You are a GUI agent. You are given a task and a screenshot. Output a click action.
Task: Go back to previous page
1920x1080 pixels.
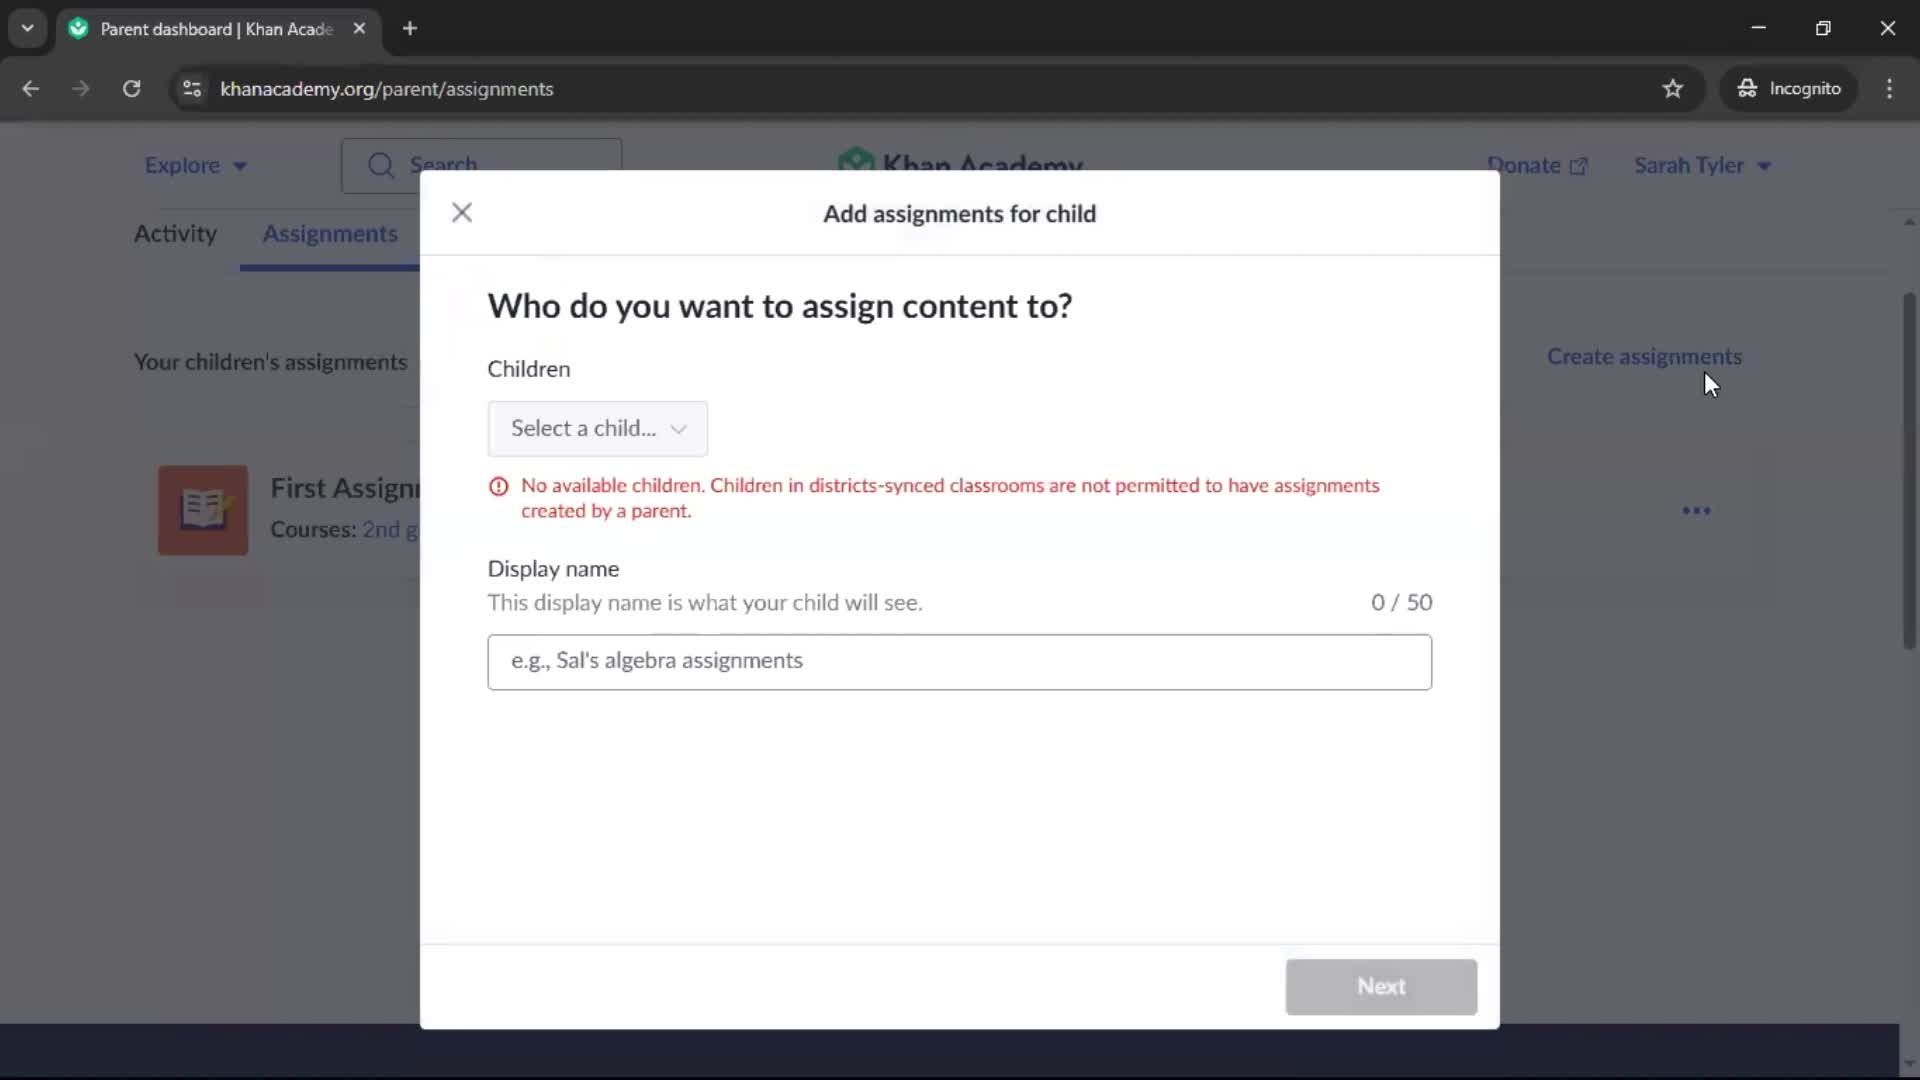30,88
